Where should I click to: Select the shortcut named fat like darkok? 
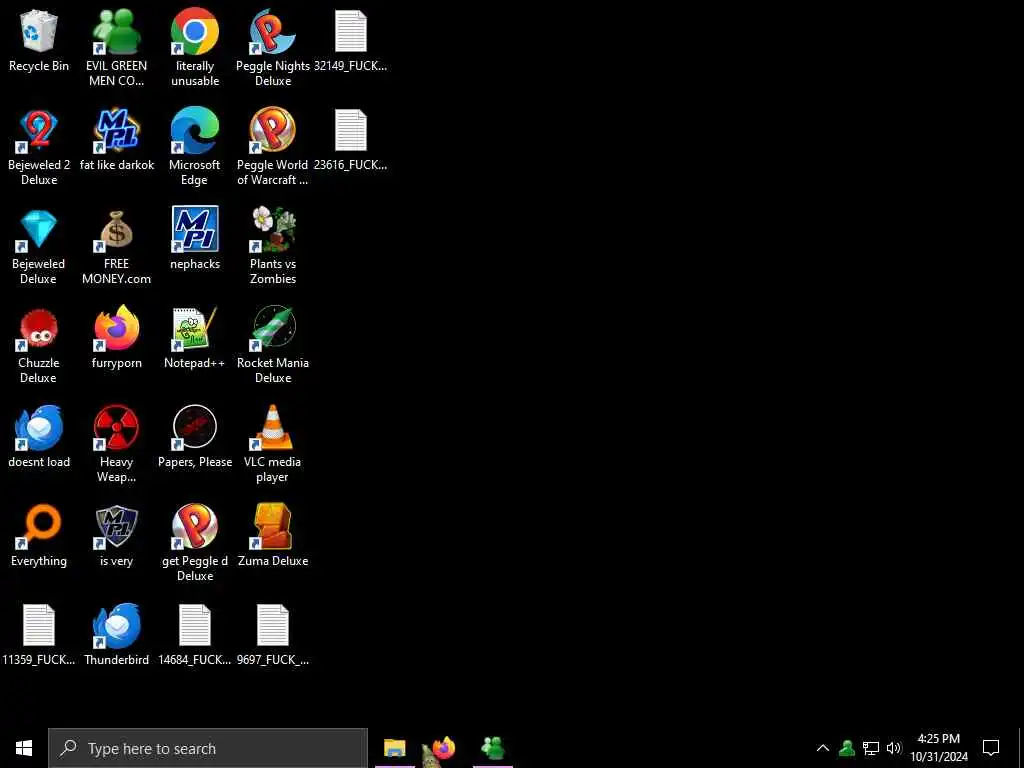coord(117,140)
